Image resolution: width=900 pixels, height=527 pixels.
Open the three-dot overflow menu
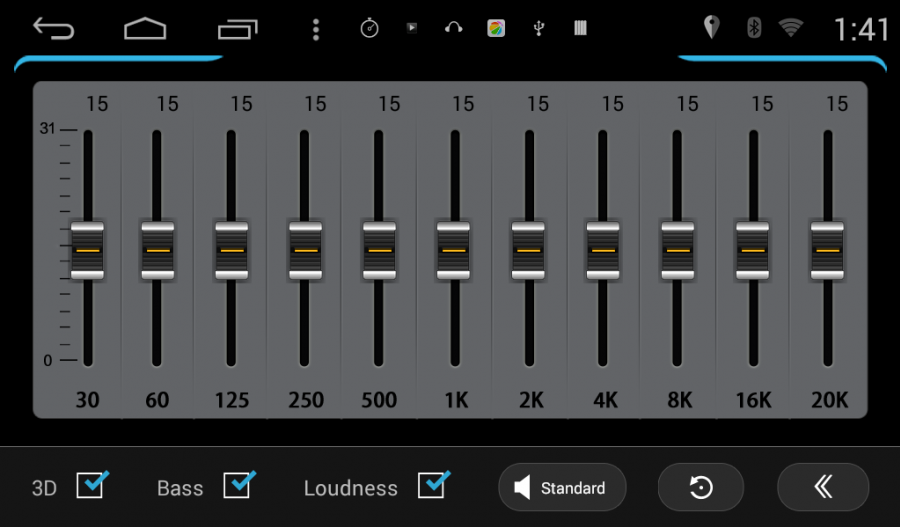[x=316, y=30]
